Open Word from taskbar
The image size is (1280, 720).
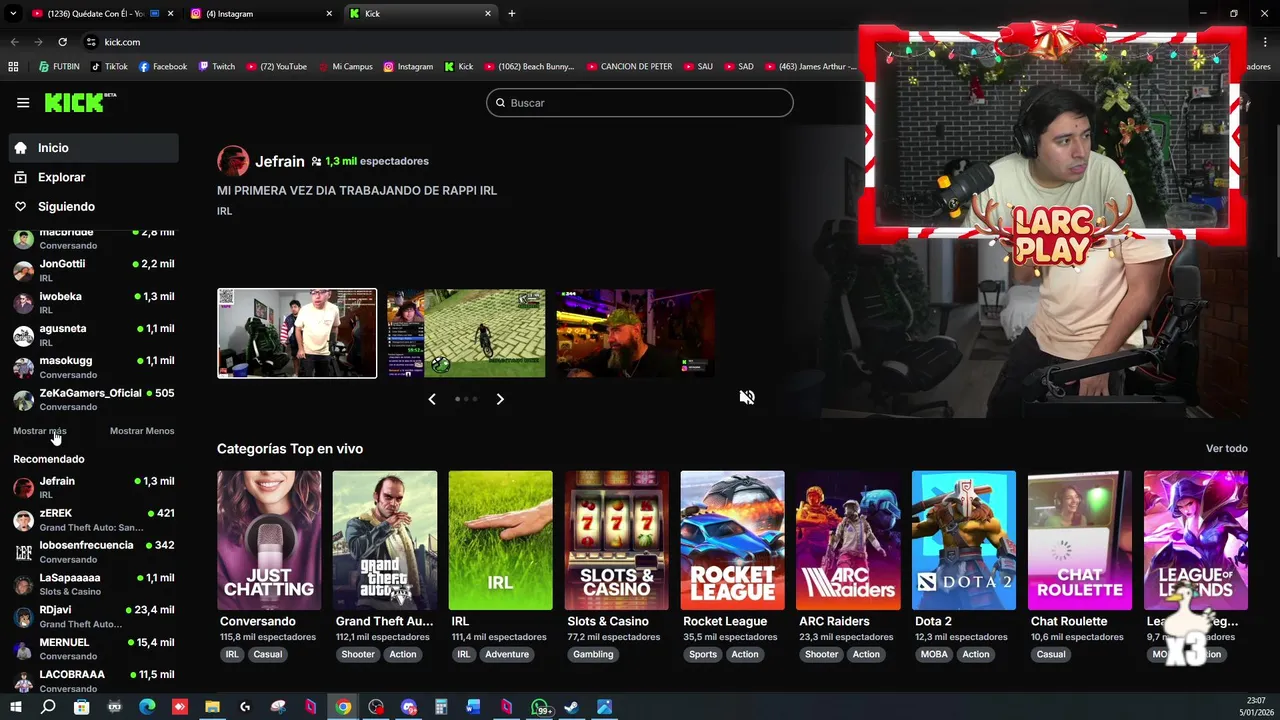473,707
